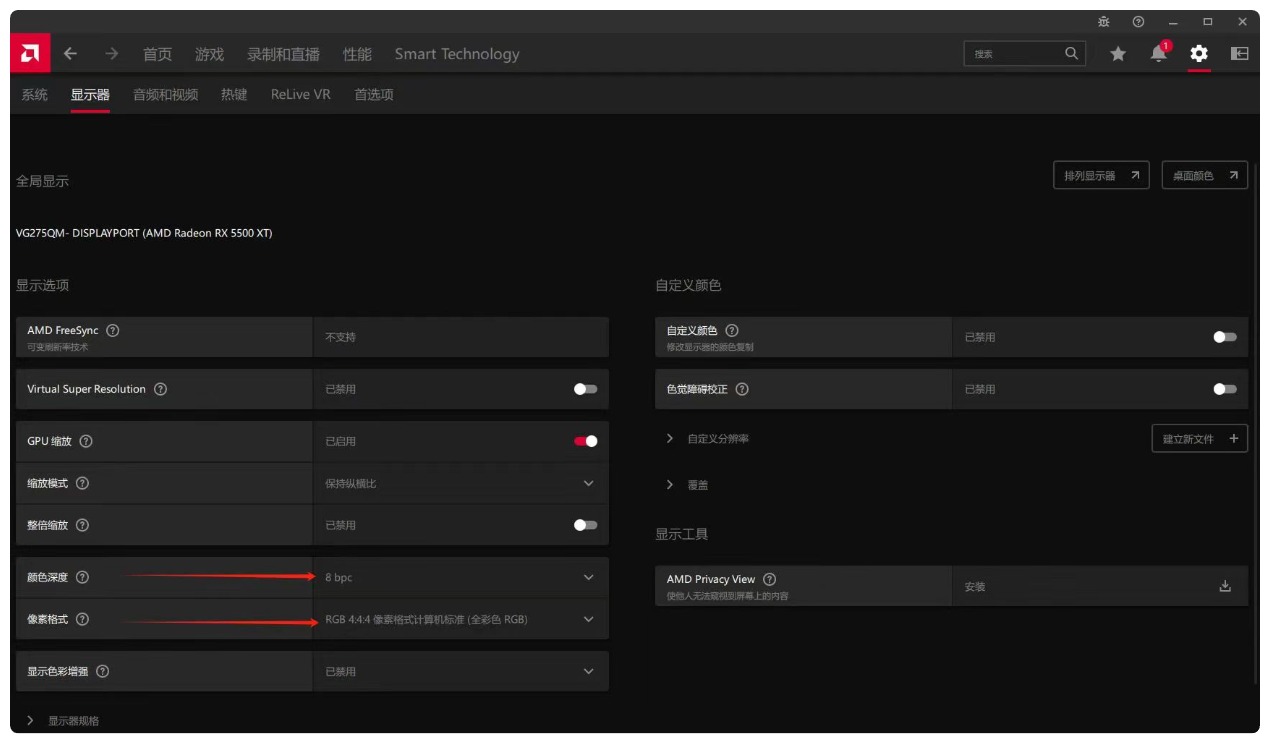Open the 性能 menu item
The image size is (1274, 744).
coord(357,54)
